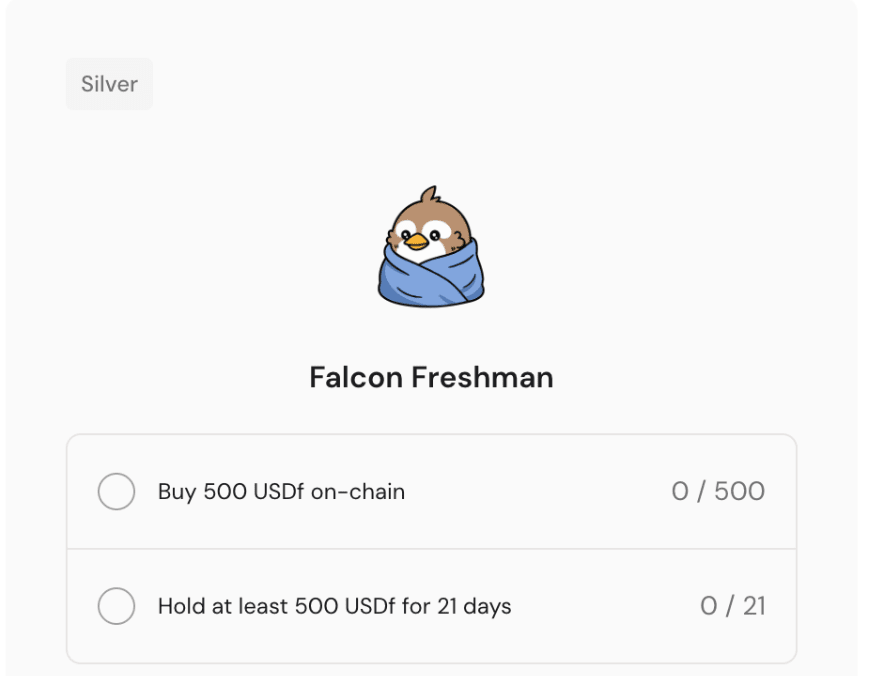Image resolution: width=875 pixels, height=676 pixels.
Task: Toggle the Hold at least 500 USDf circle
Action: click(116, 606)
